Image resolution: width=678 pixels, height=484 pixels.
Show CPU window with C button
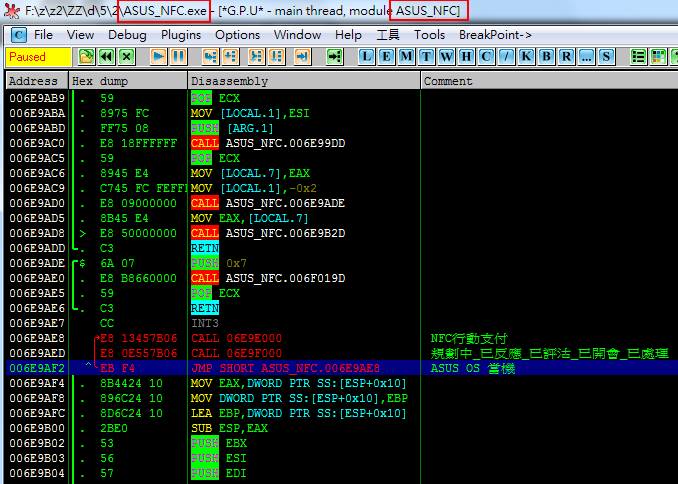[486, 57]
